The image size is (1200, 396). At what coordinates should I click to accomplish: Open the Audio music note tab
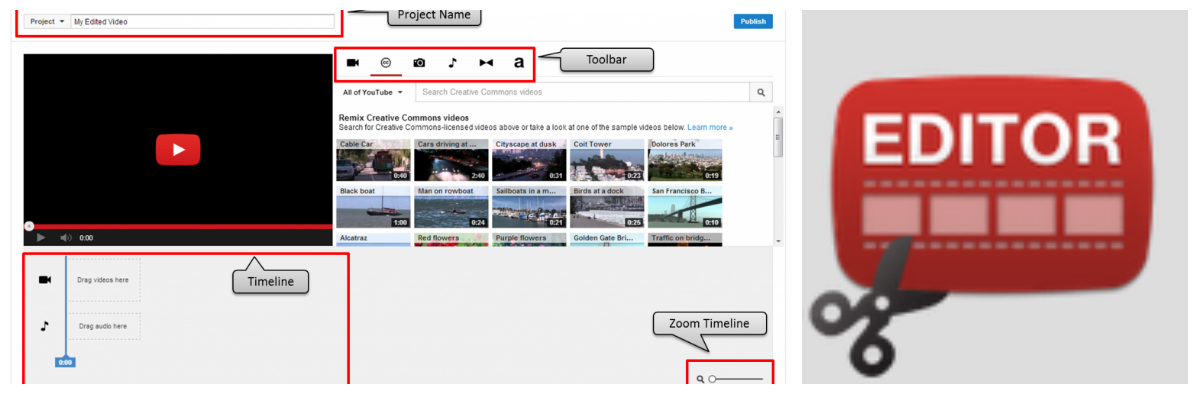(x=452, y=63)
